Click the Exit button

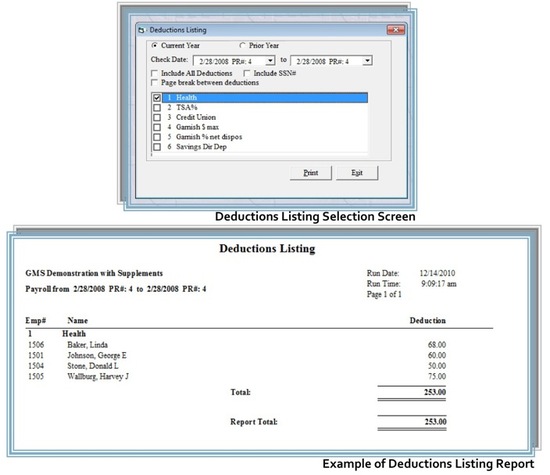(x=357, y=173)
